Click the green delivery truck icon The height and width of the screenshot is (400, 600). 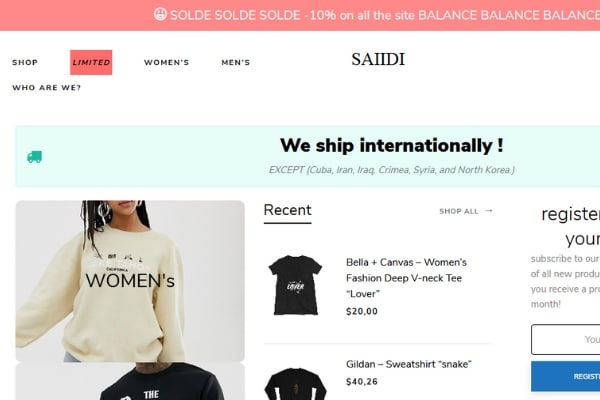(x=34, y=157)
